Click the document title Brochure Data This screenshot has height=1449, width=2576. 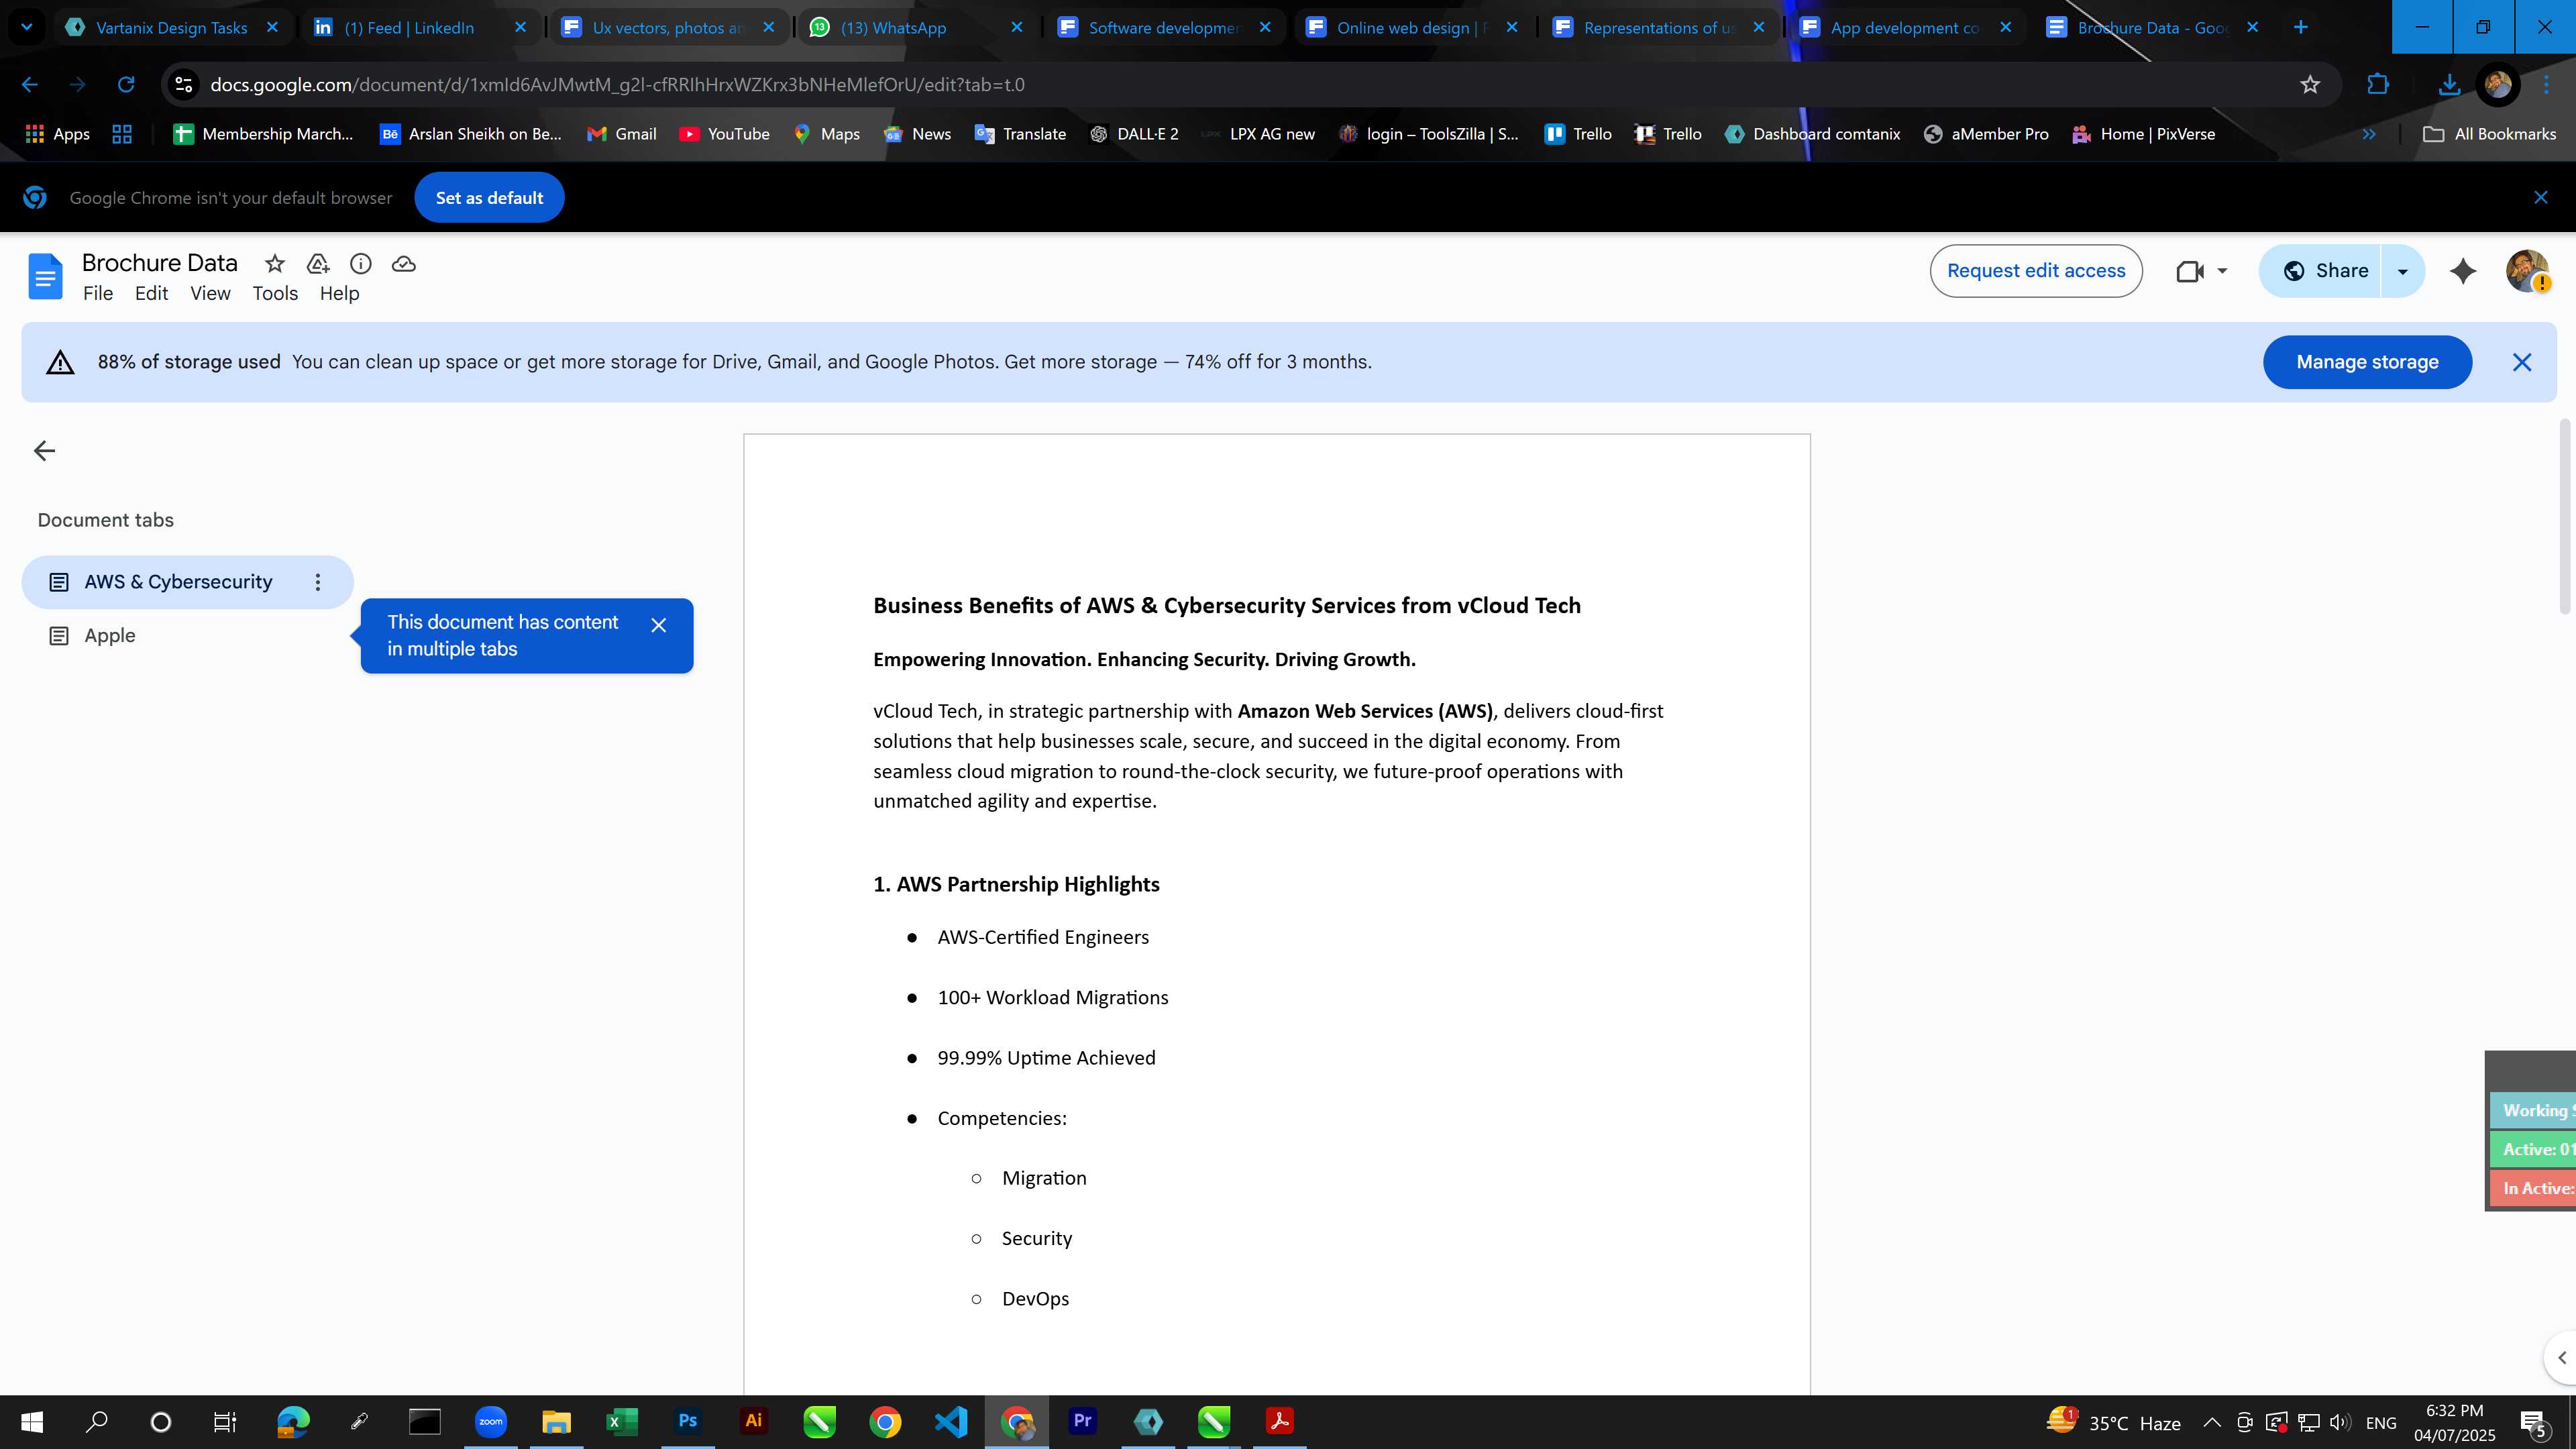click(x=160, y=263)
